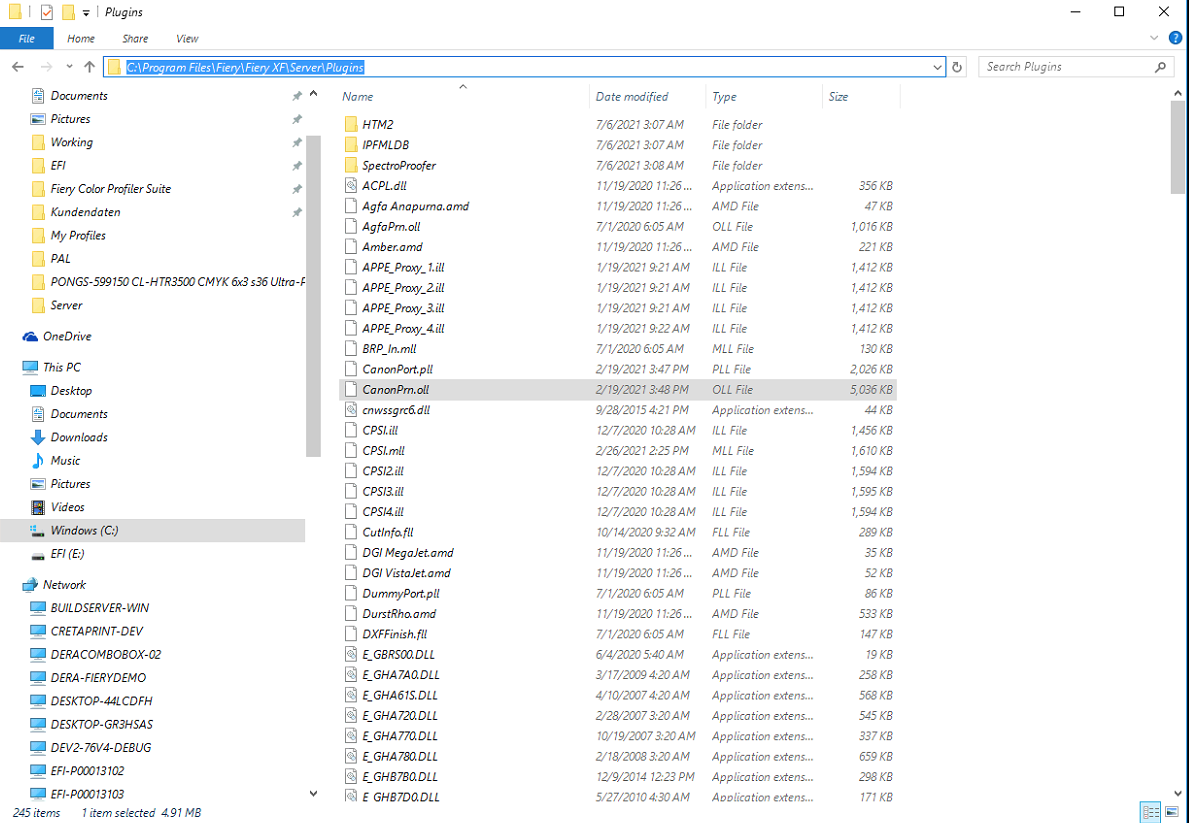Open CRETAPRINT-DEV network computer
This screenshot has height=823, width=1189.
click(x=96, y=631)
